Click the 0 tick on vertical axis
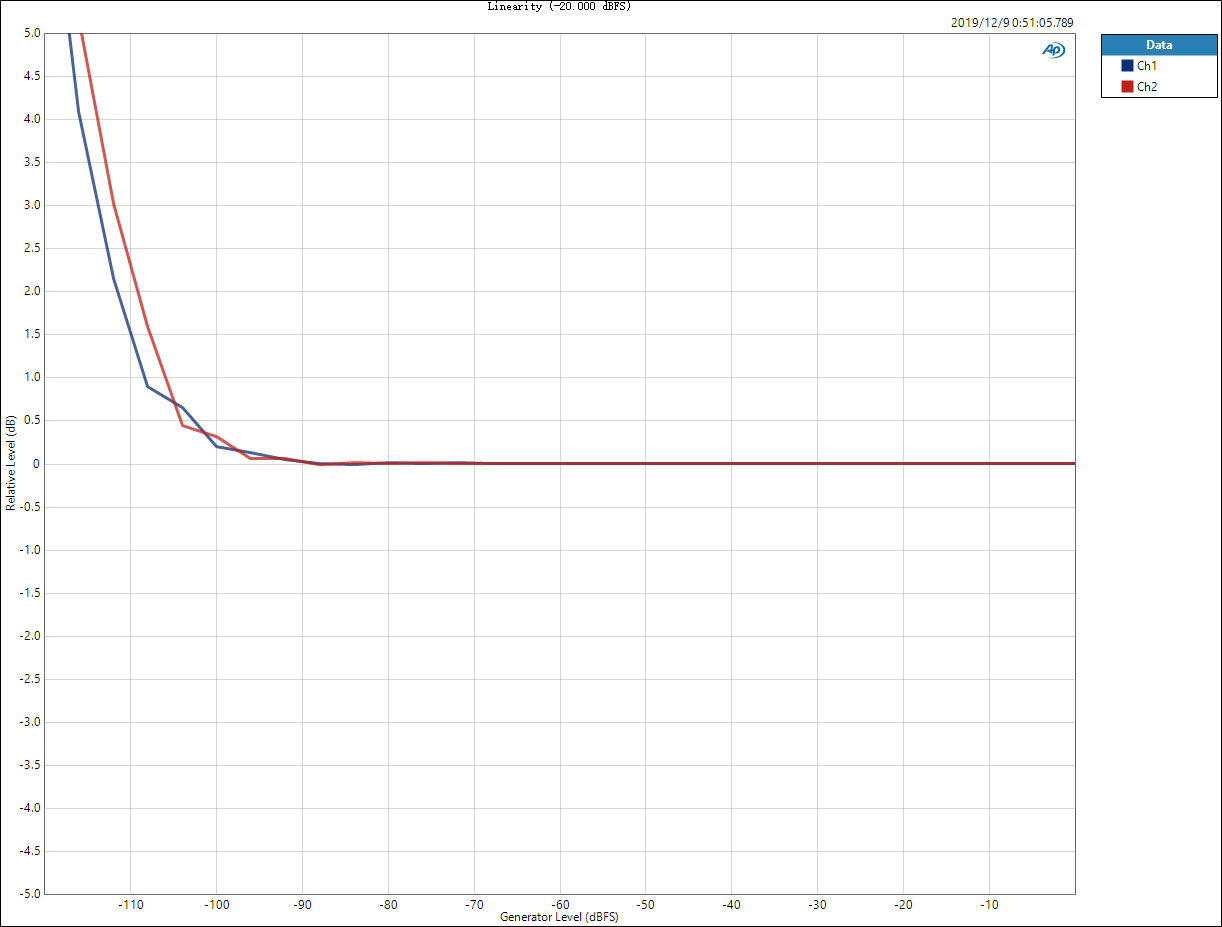The image size is (1222, 927). pyautogui.click(x=37, y=464)
